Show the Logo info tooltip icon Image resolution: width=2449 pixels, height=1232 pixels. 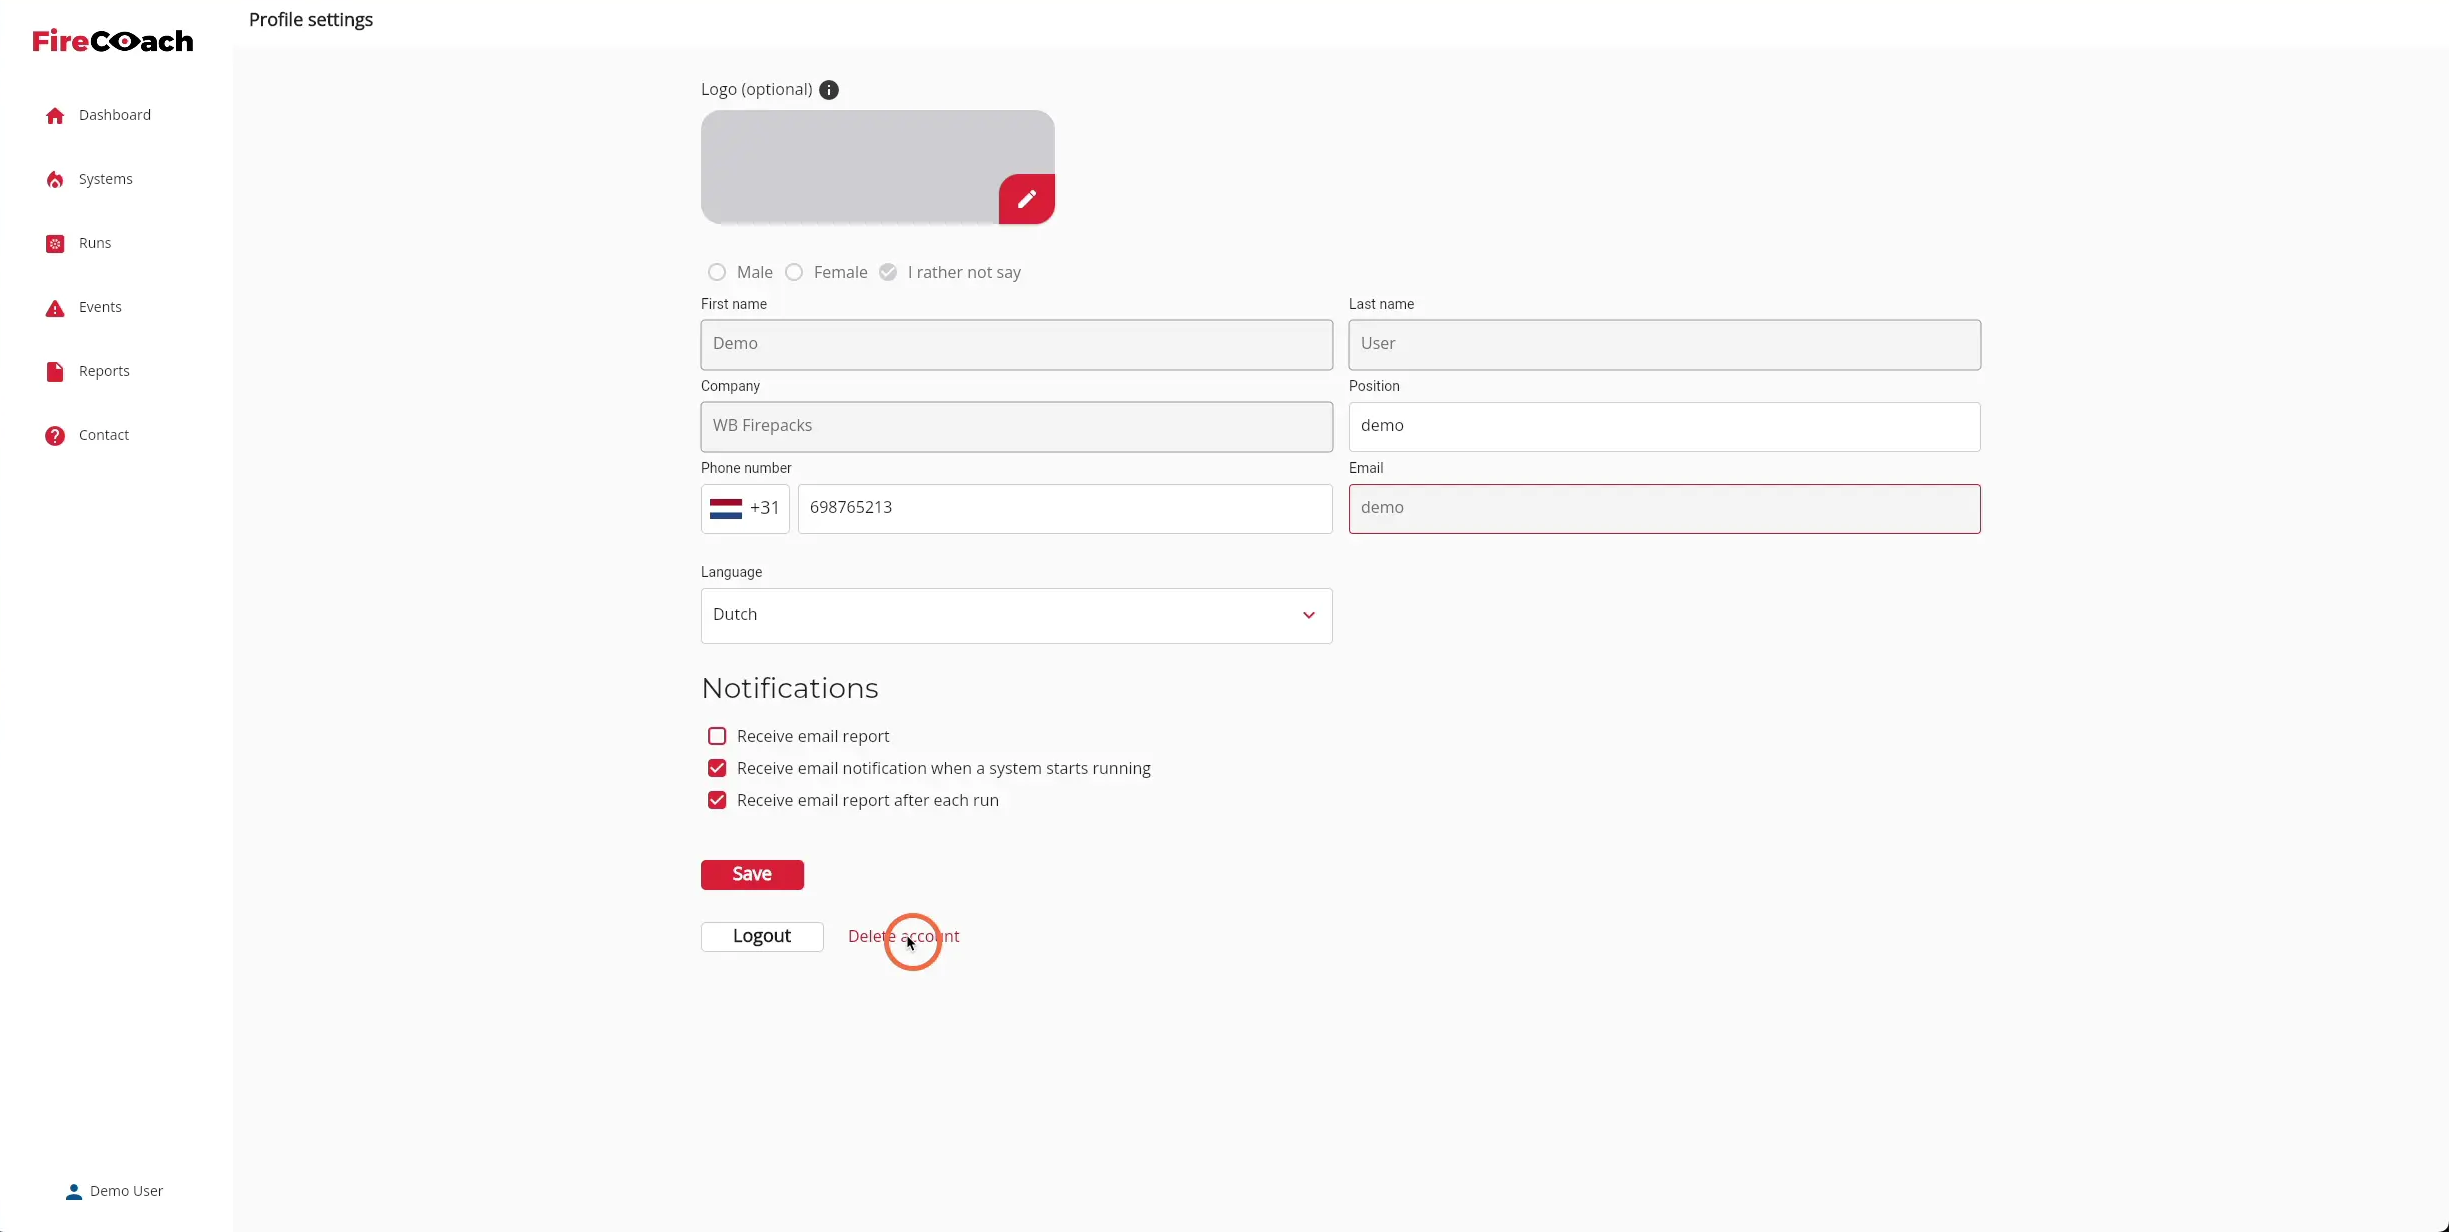click(829, 90)
